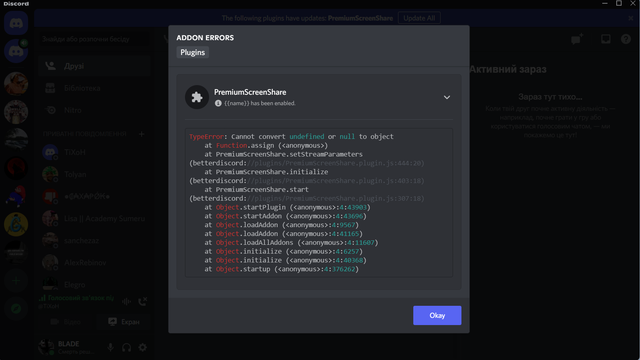Explore public servers via the compass icon
640x360 pixels.
coord(16,309)
